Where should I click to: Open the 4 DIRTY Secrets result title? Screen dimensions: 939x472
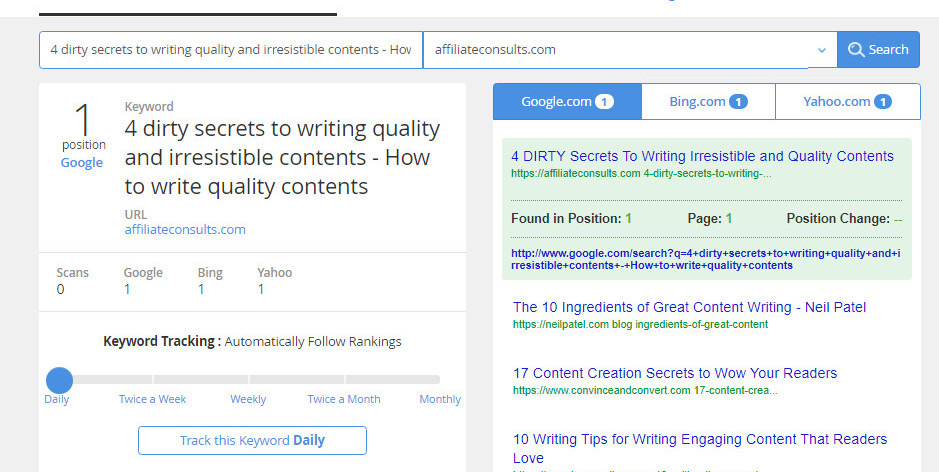pos(702,156)
